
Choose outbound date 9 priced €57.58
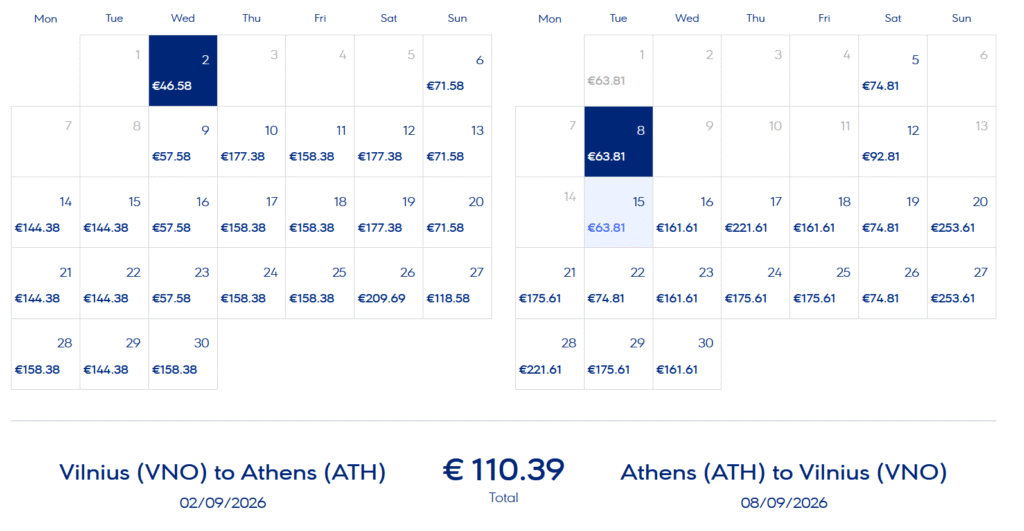click(x=183, y=142)
